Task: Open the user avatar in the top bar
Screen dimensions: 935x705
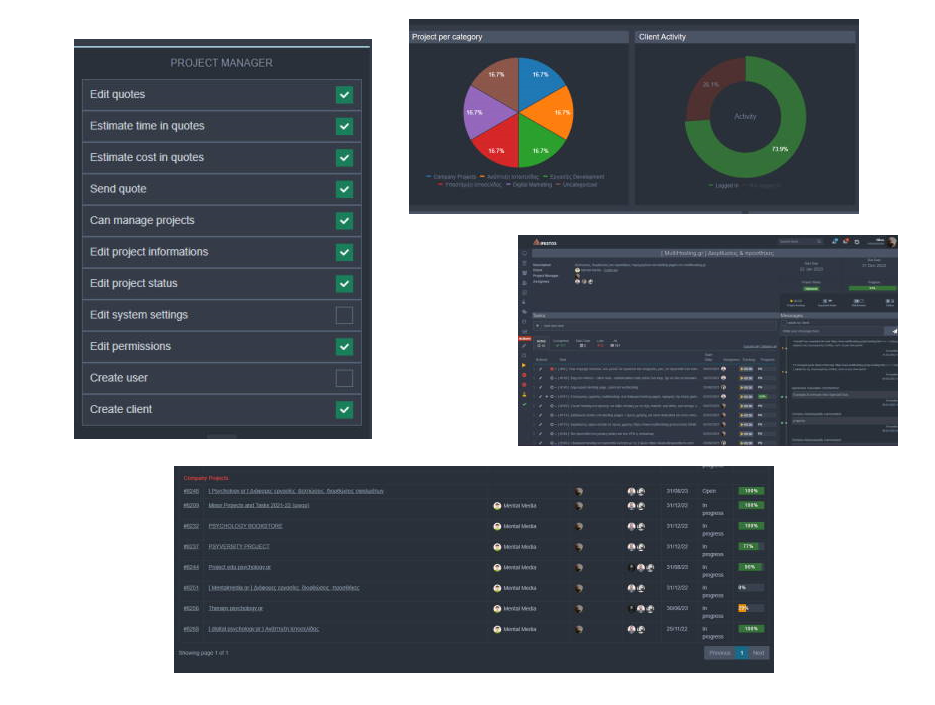Action: click(892, 242)
